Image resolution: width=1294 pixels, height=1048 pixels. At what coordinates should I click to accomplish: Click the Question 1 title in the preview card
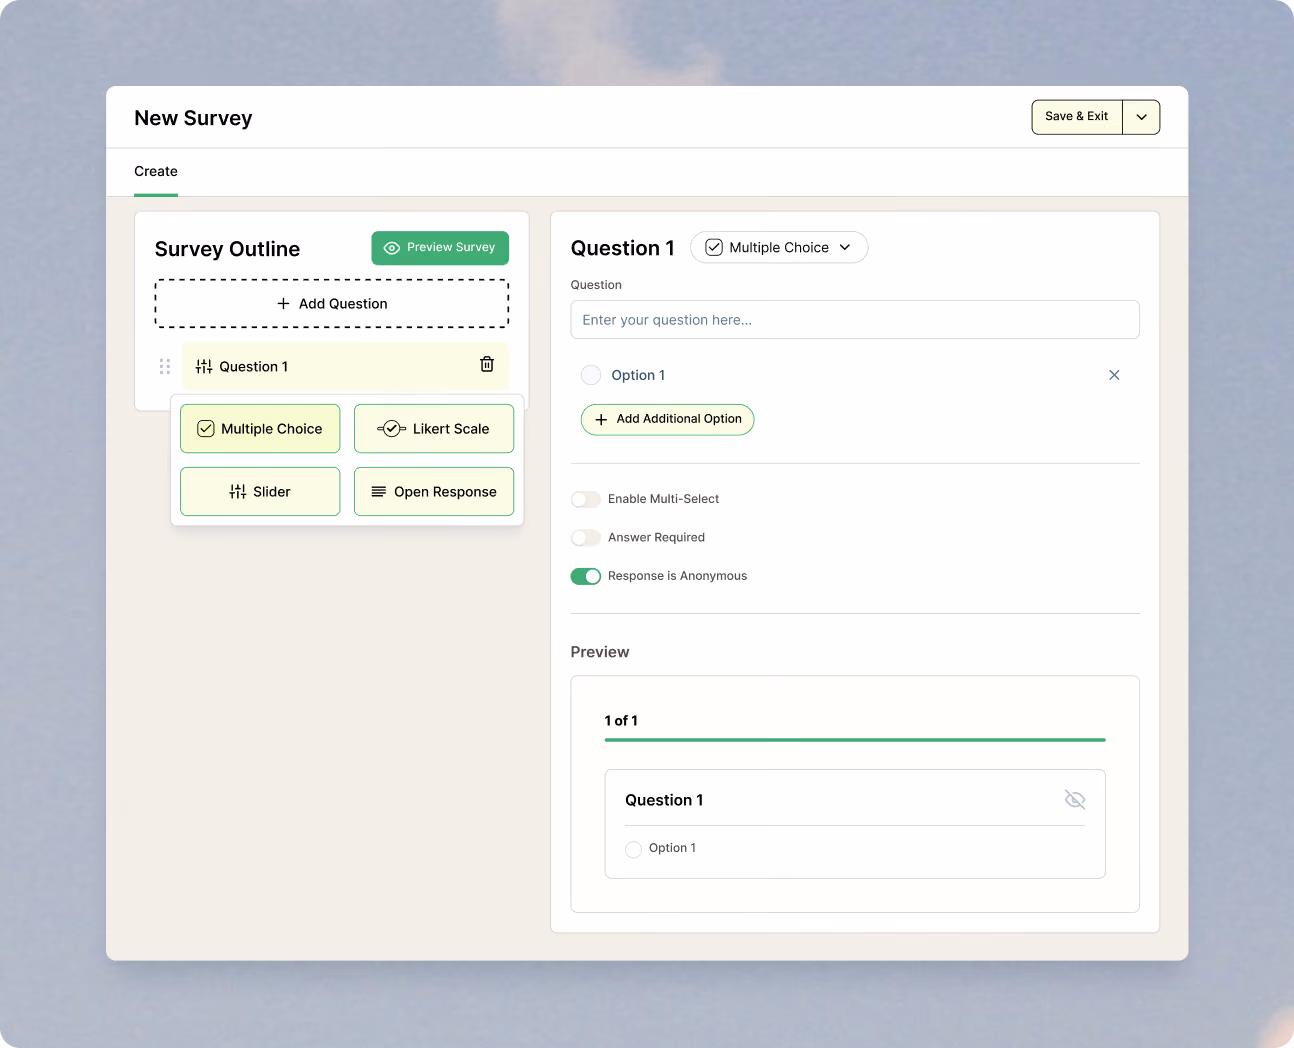[x=664, y=800]
